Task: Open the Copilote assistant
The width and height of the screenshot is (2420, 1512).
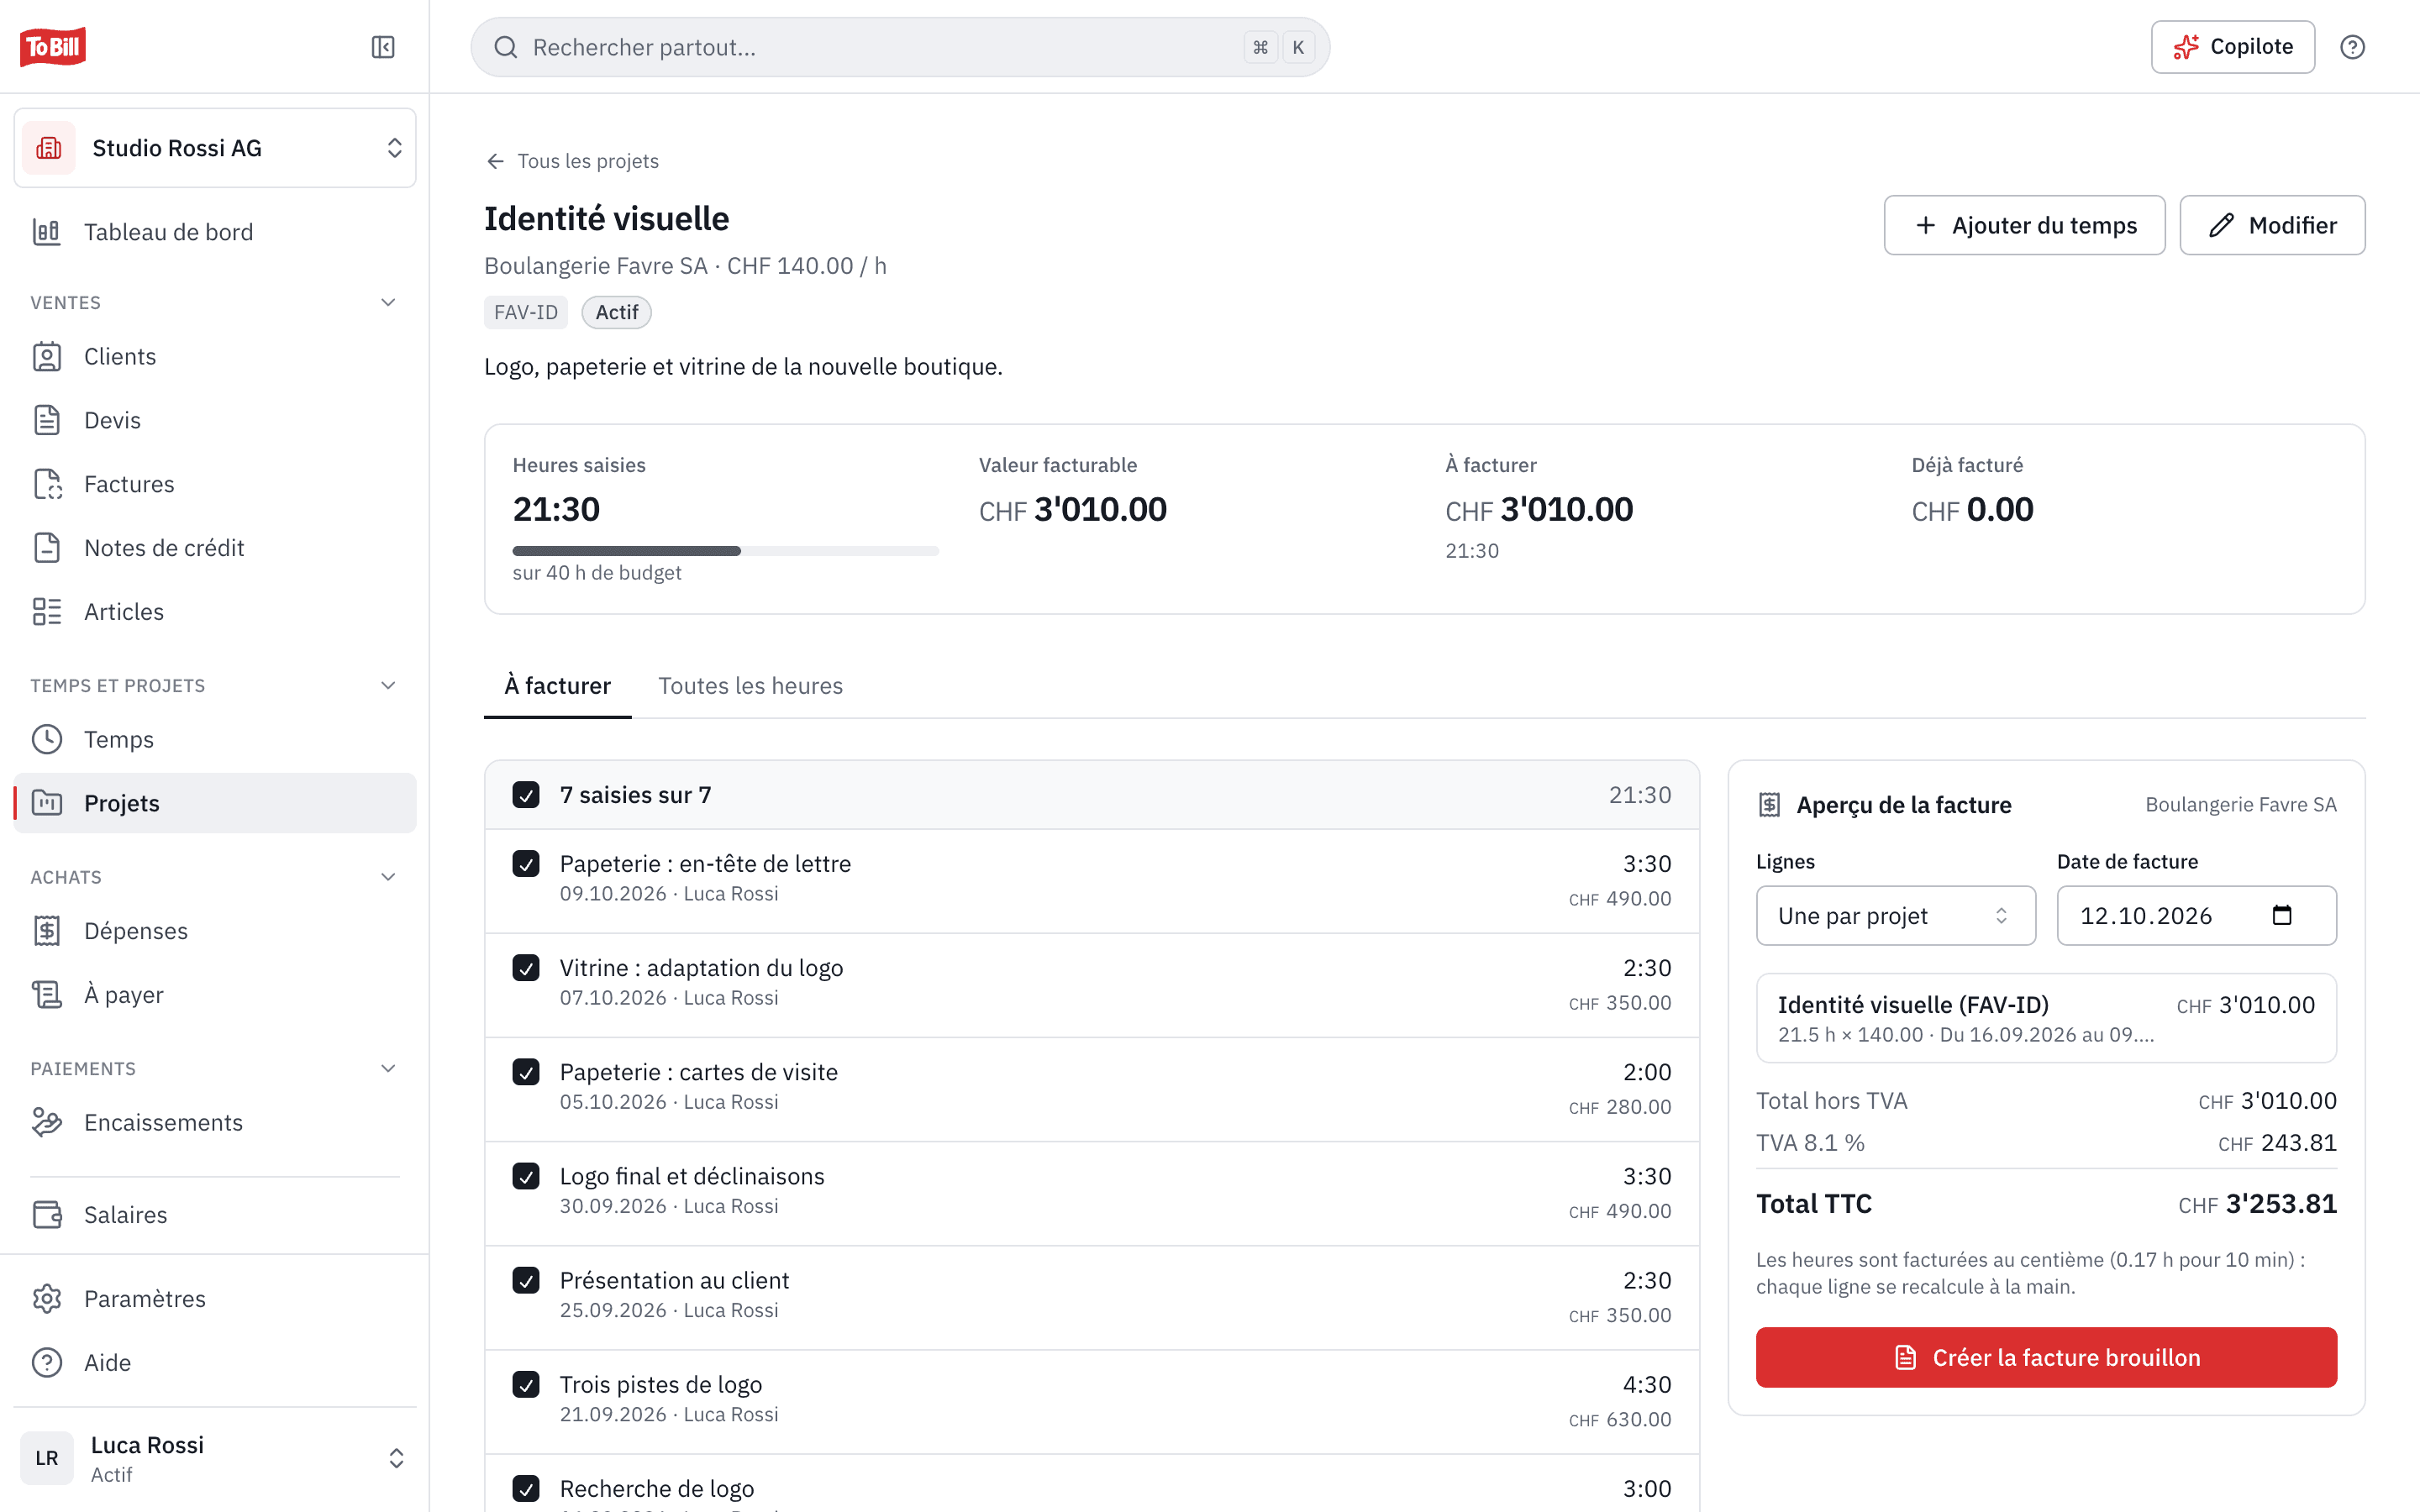Action: coord(2232,47)
